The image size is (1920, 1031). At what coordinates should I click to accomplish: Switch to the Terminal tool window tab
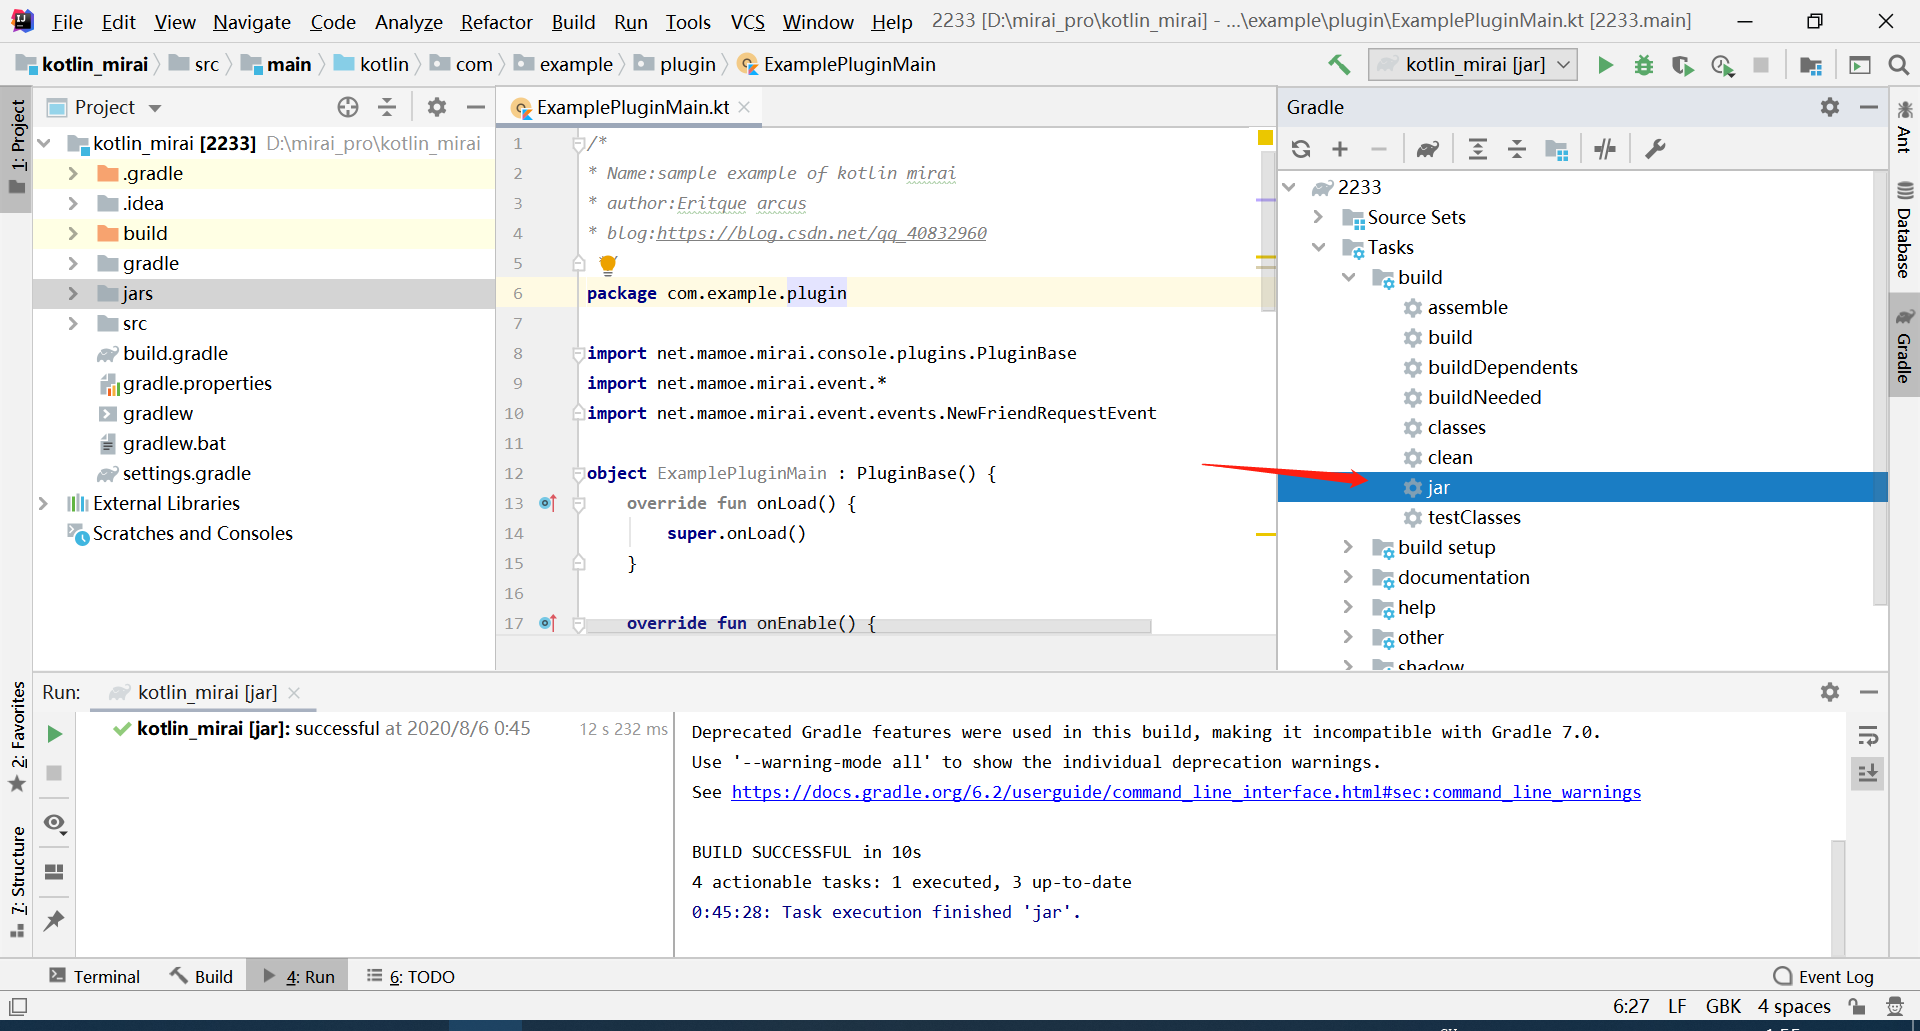coord(95,977)
